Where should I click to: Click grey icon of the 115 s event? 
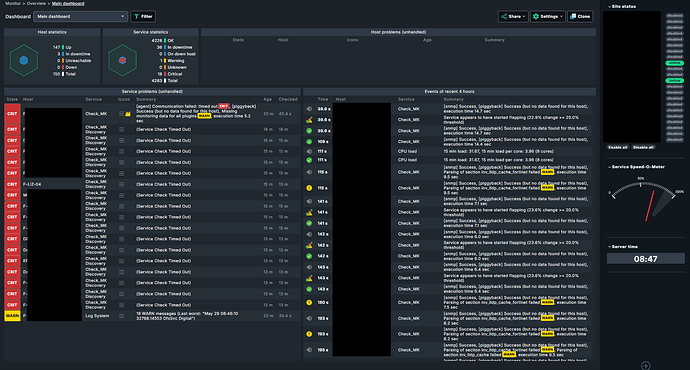pyautogui.click(x=309, y=172)
